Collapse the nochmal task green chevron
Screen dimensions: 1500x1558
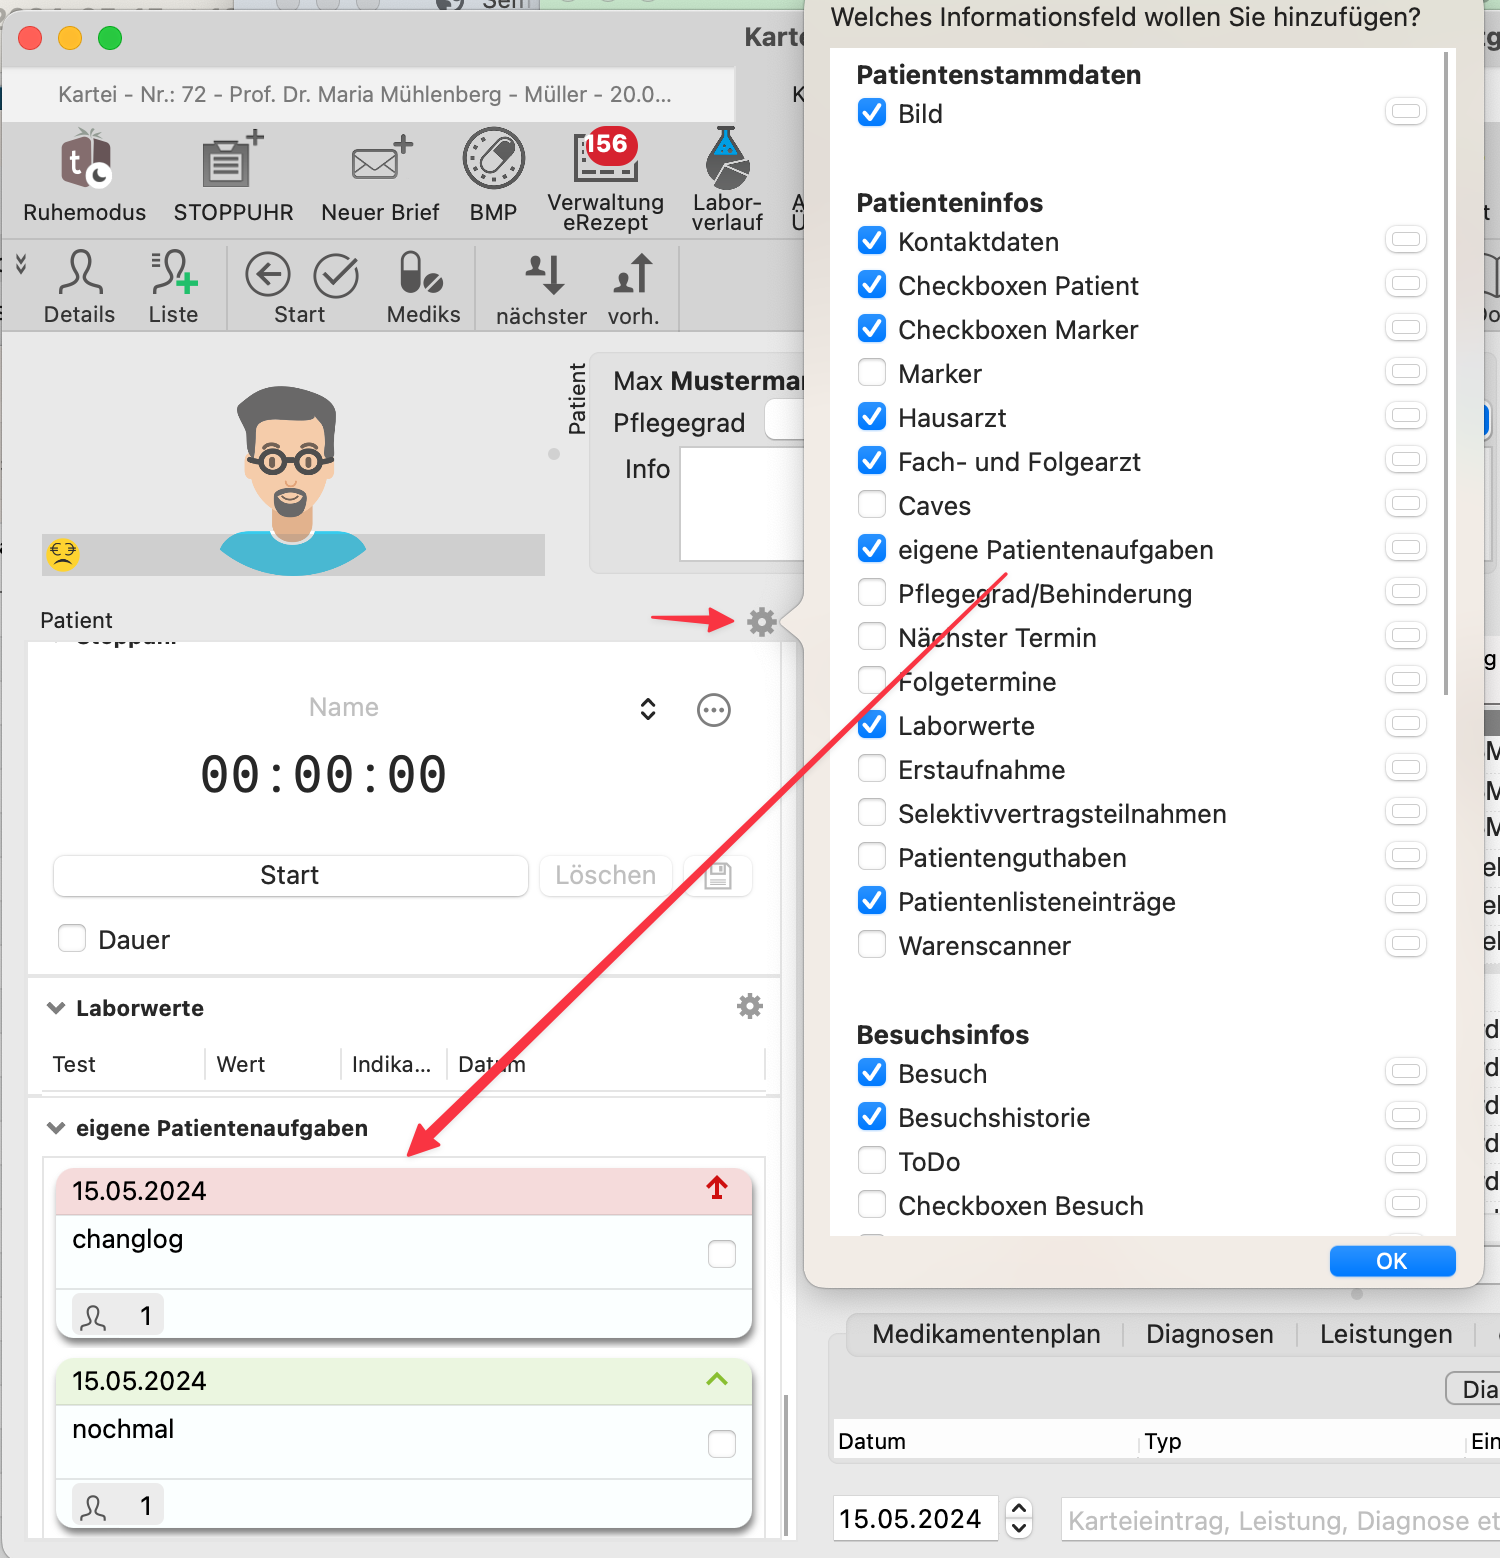[717, 1379]
